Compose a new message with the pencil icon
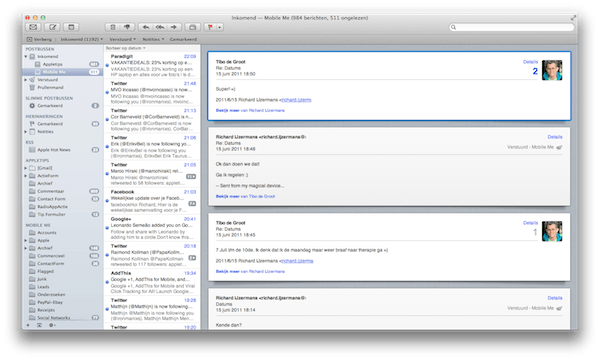600x360 pixels. [x=53, y=27]
